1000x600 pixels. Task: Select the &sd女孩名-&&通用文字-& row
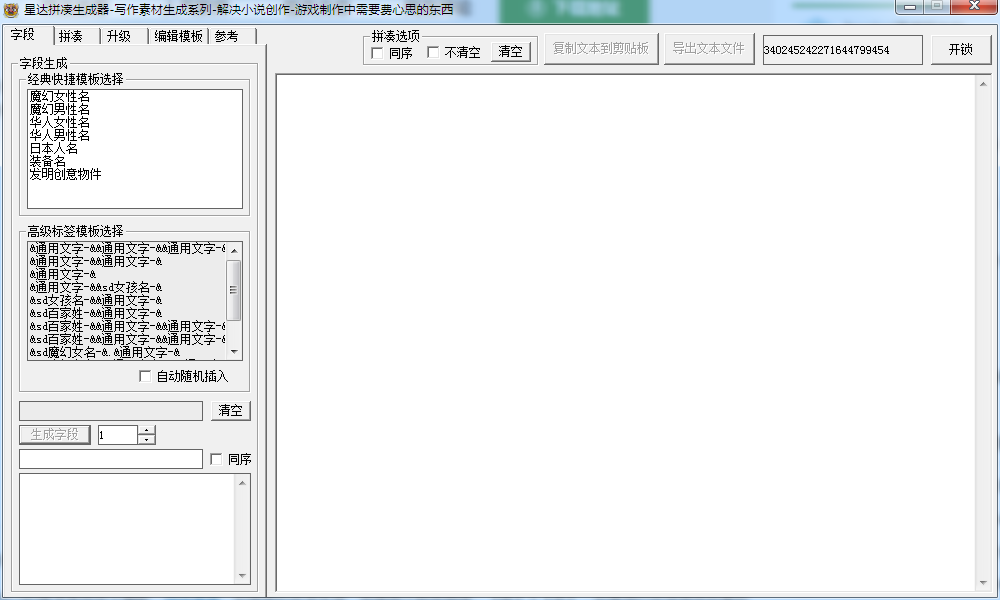(96, 300)
